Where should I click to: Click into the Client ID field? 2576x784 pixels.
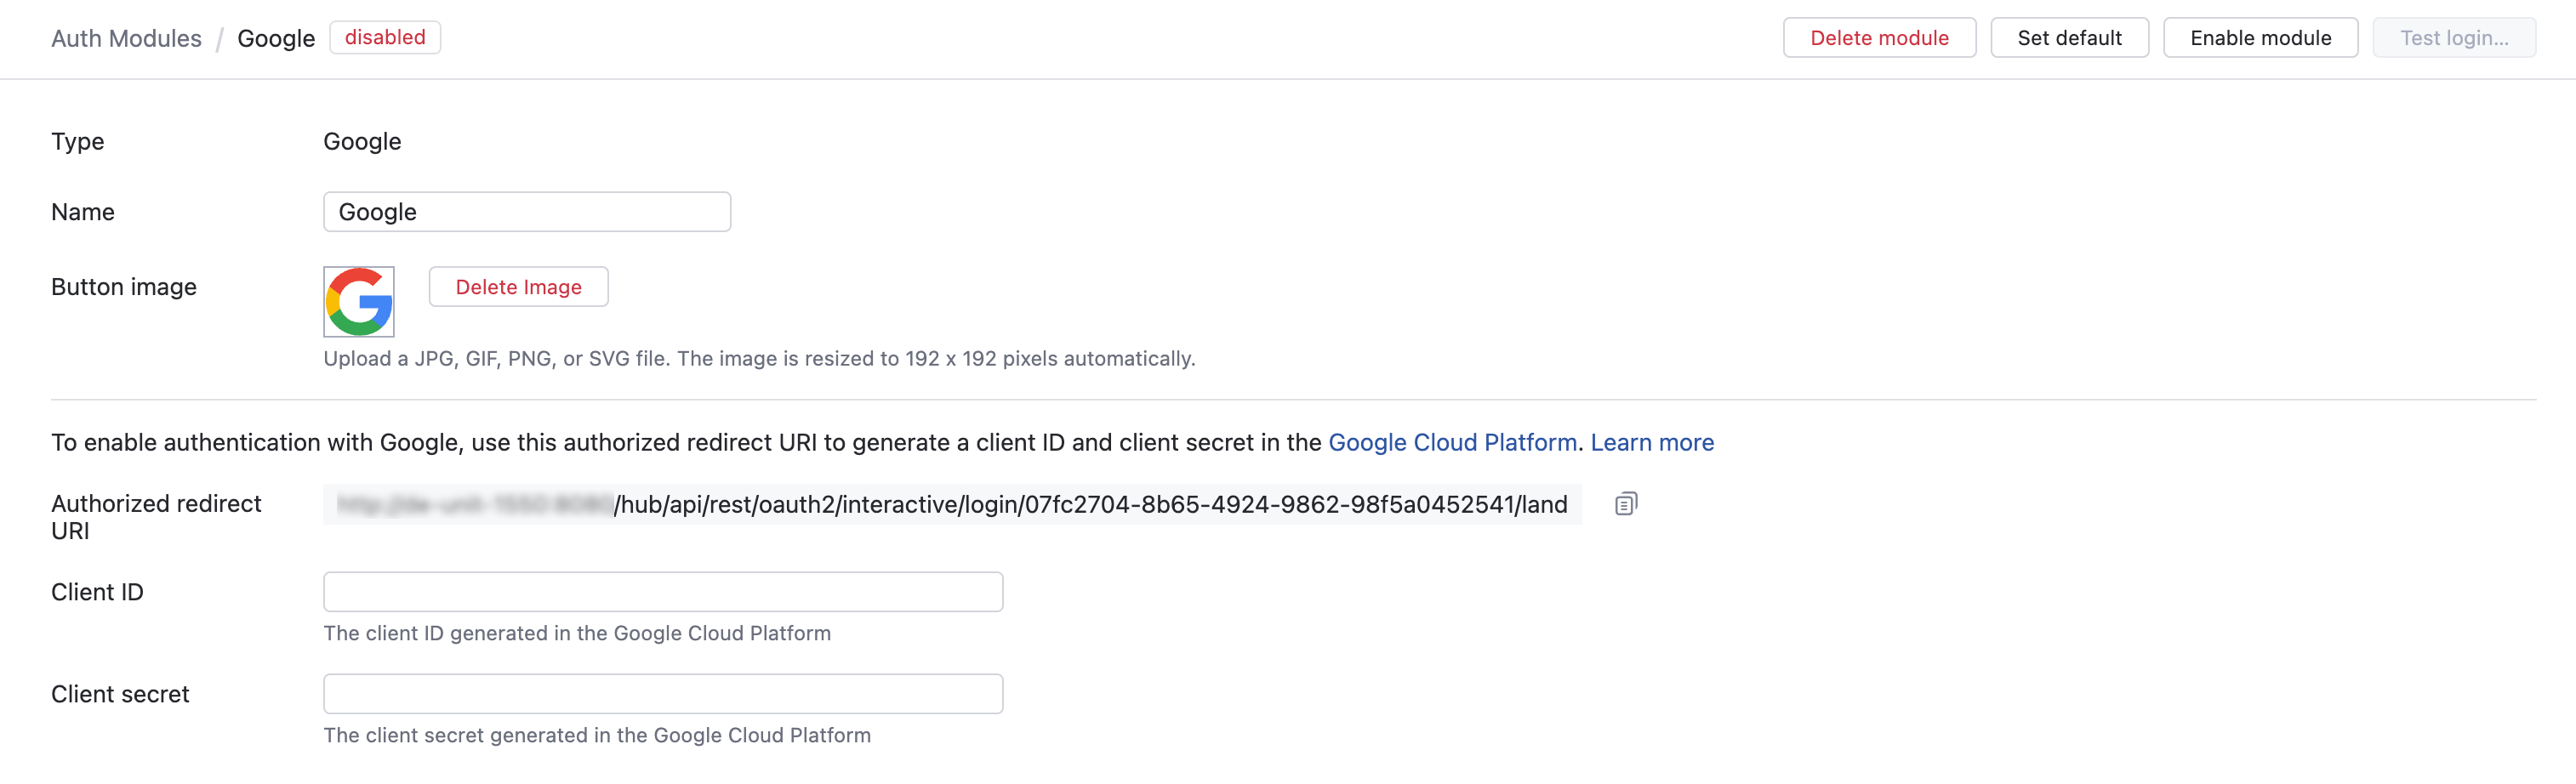coord(663,592)
